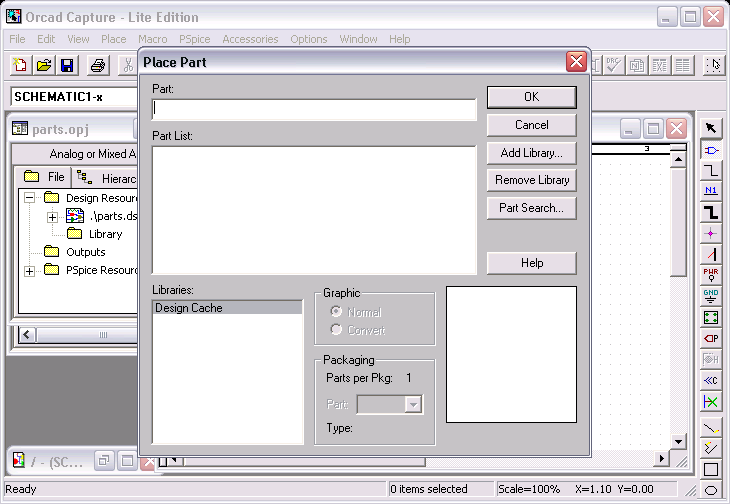Select the Place Hierarchical Port tool
The width and height of the screenshot is (730, 504).
coord(710,338)
